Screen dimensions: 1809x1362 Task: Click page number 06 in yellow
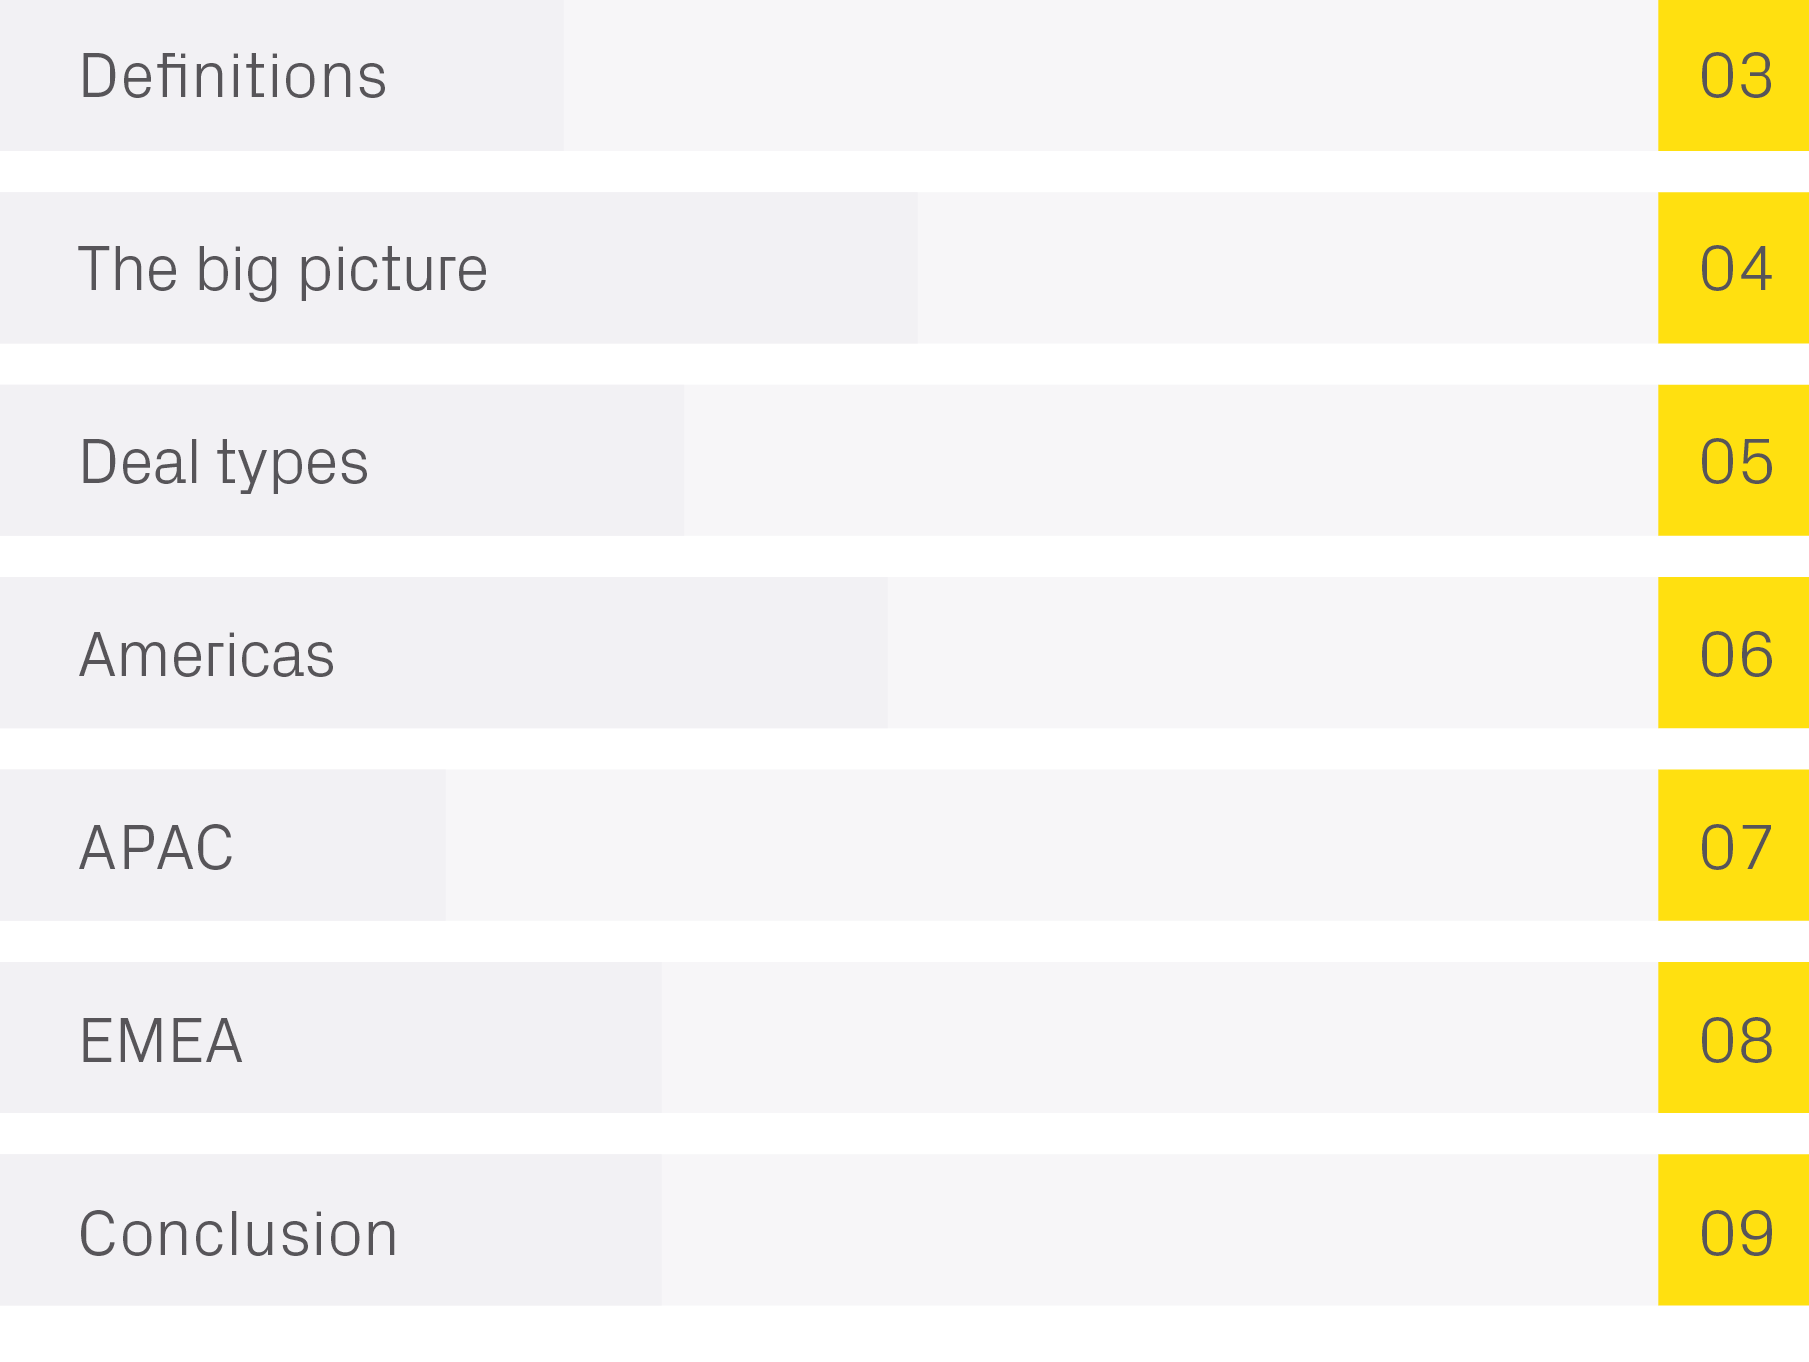(1733, 654)
